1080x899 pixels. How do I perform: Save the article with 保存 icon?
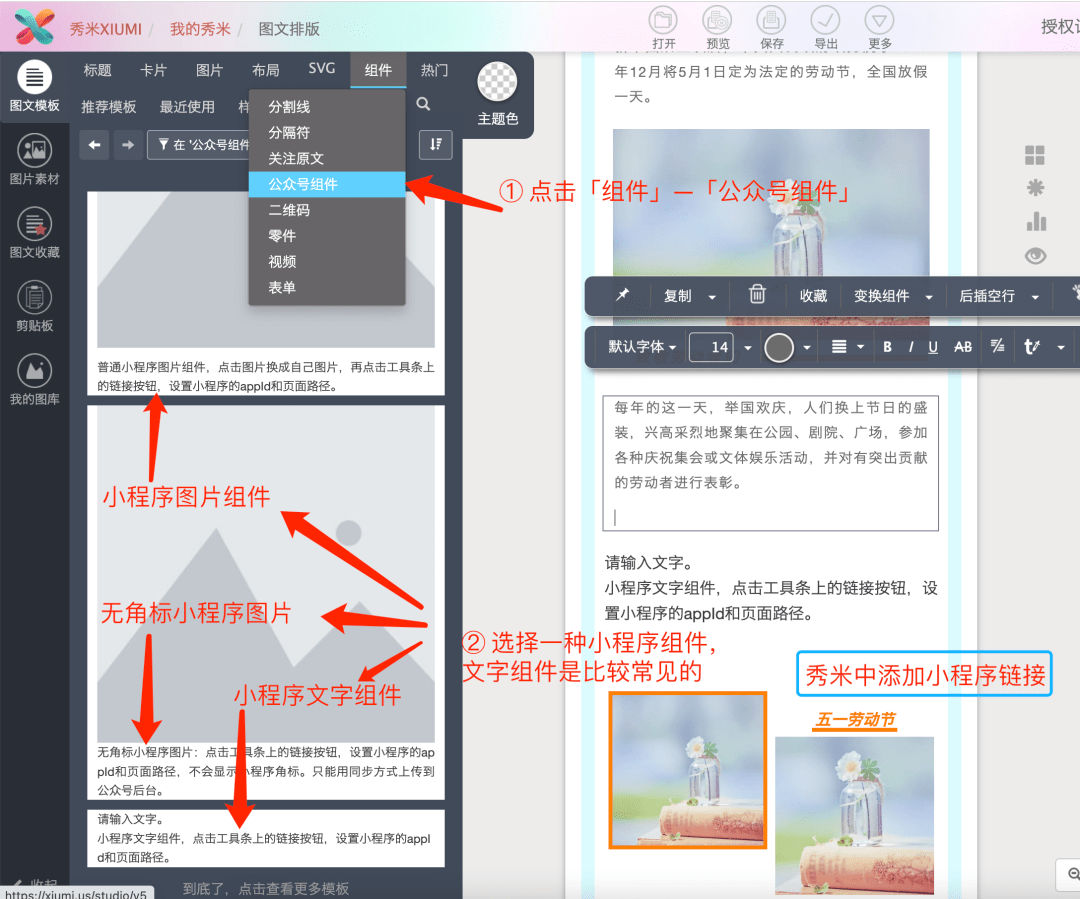tap(771, 20)
